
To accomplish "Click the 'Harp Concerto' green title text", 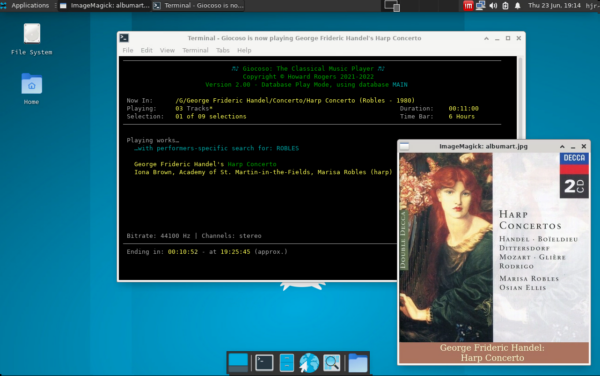I will [x=252, y=164].
